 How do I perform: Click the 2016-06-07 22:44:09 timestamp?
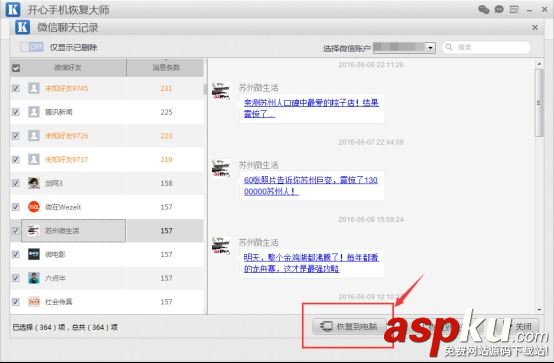[x=371, y=142]
